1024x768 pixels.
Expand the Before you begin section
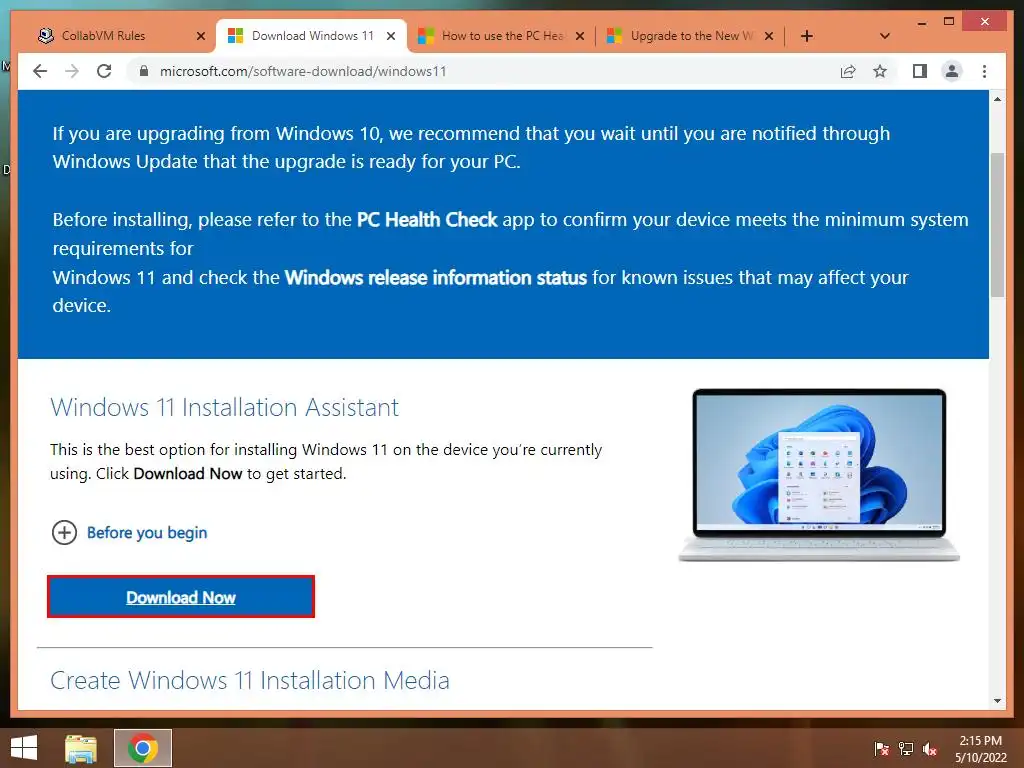(129, 532)
